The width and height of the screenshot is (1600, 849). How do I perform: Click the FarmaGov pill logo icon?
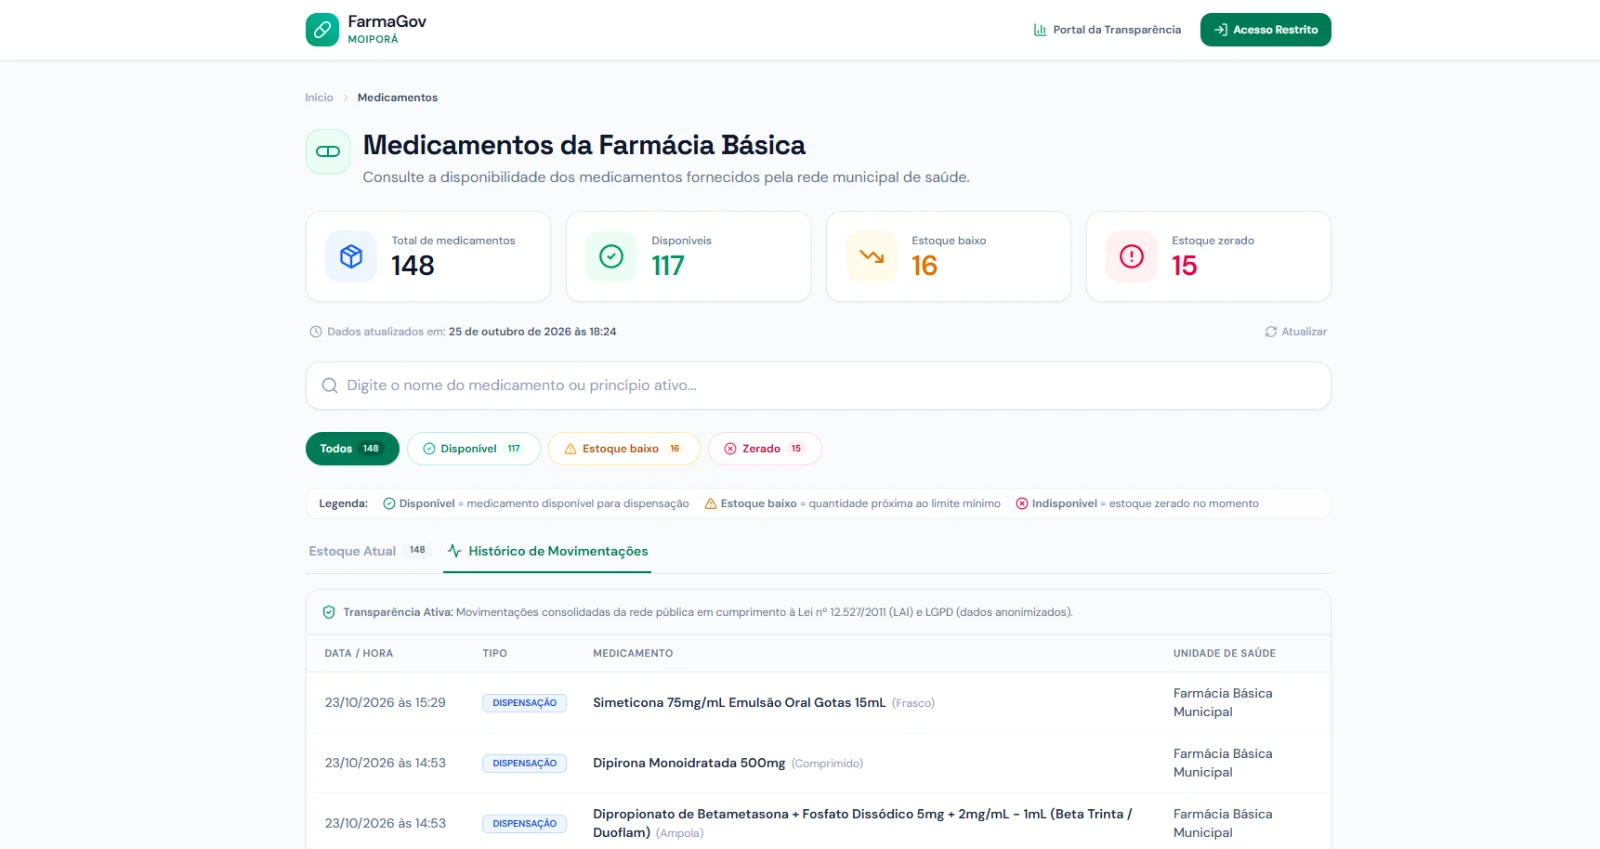(x=322, y=30)
